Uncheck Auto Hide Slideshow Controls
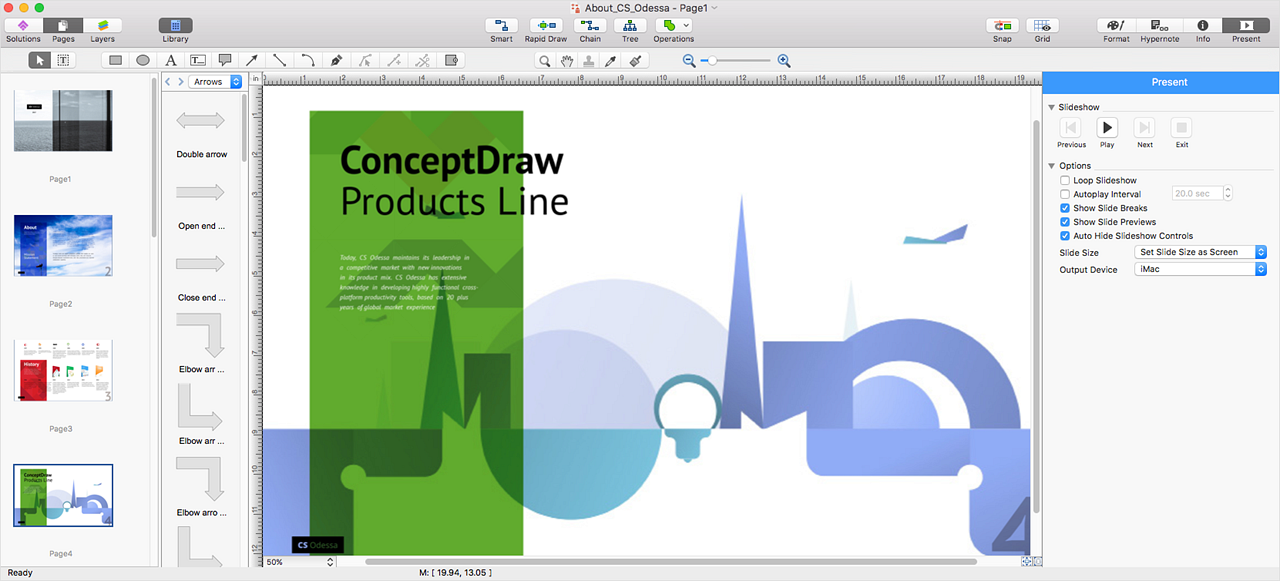 (1065, 236)
